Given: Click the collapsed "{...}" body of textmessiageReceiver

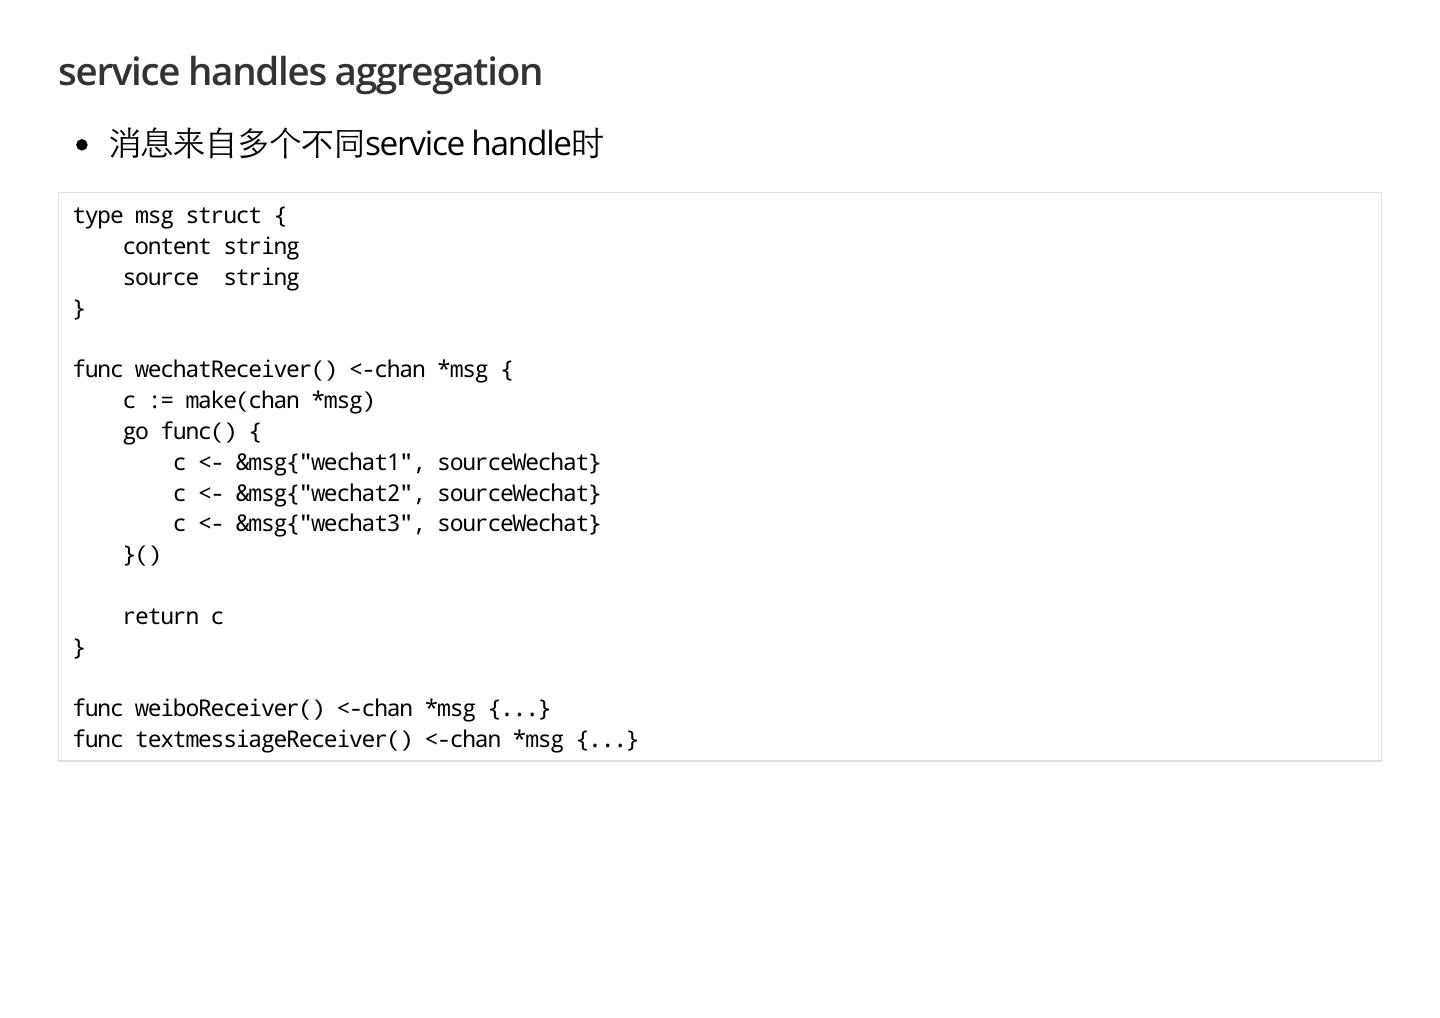Looking at the screenshot, I should tap(607, 740).
